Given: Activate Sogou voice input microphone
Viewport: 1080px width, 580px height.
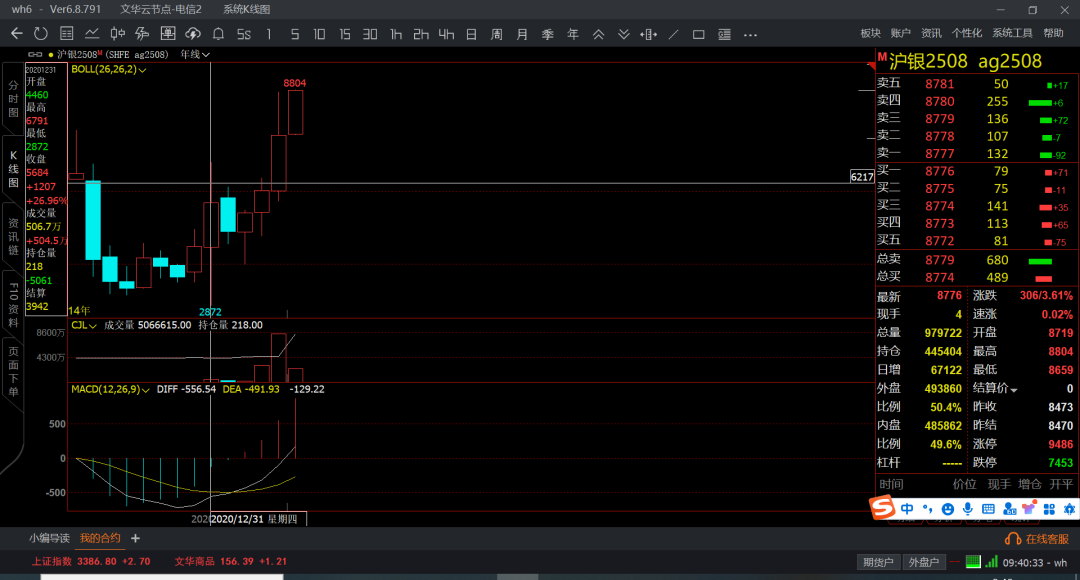Looking at the screenshot, I should [x=968, y=509].
